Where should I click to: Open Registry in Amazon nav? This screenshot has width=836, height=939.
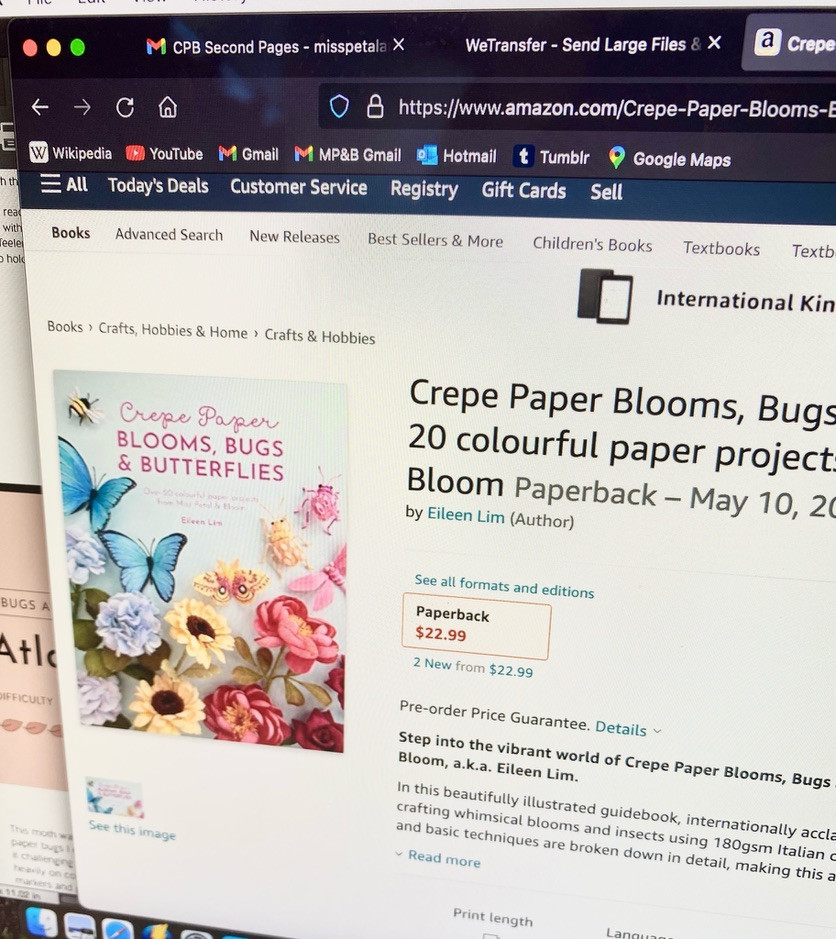coord(425,189)
